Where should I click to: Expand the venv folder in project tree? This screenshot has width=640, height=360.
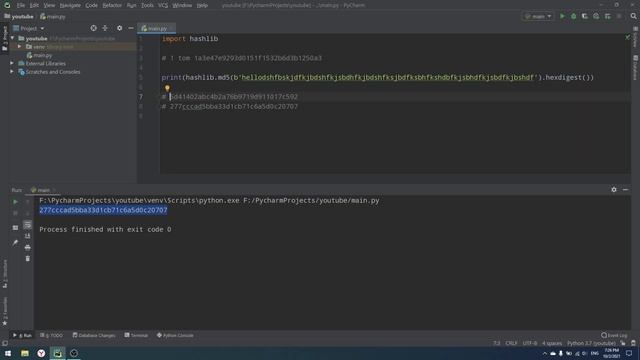click(19, 47)
